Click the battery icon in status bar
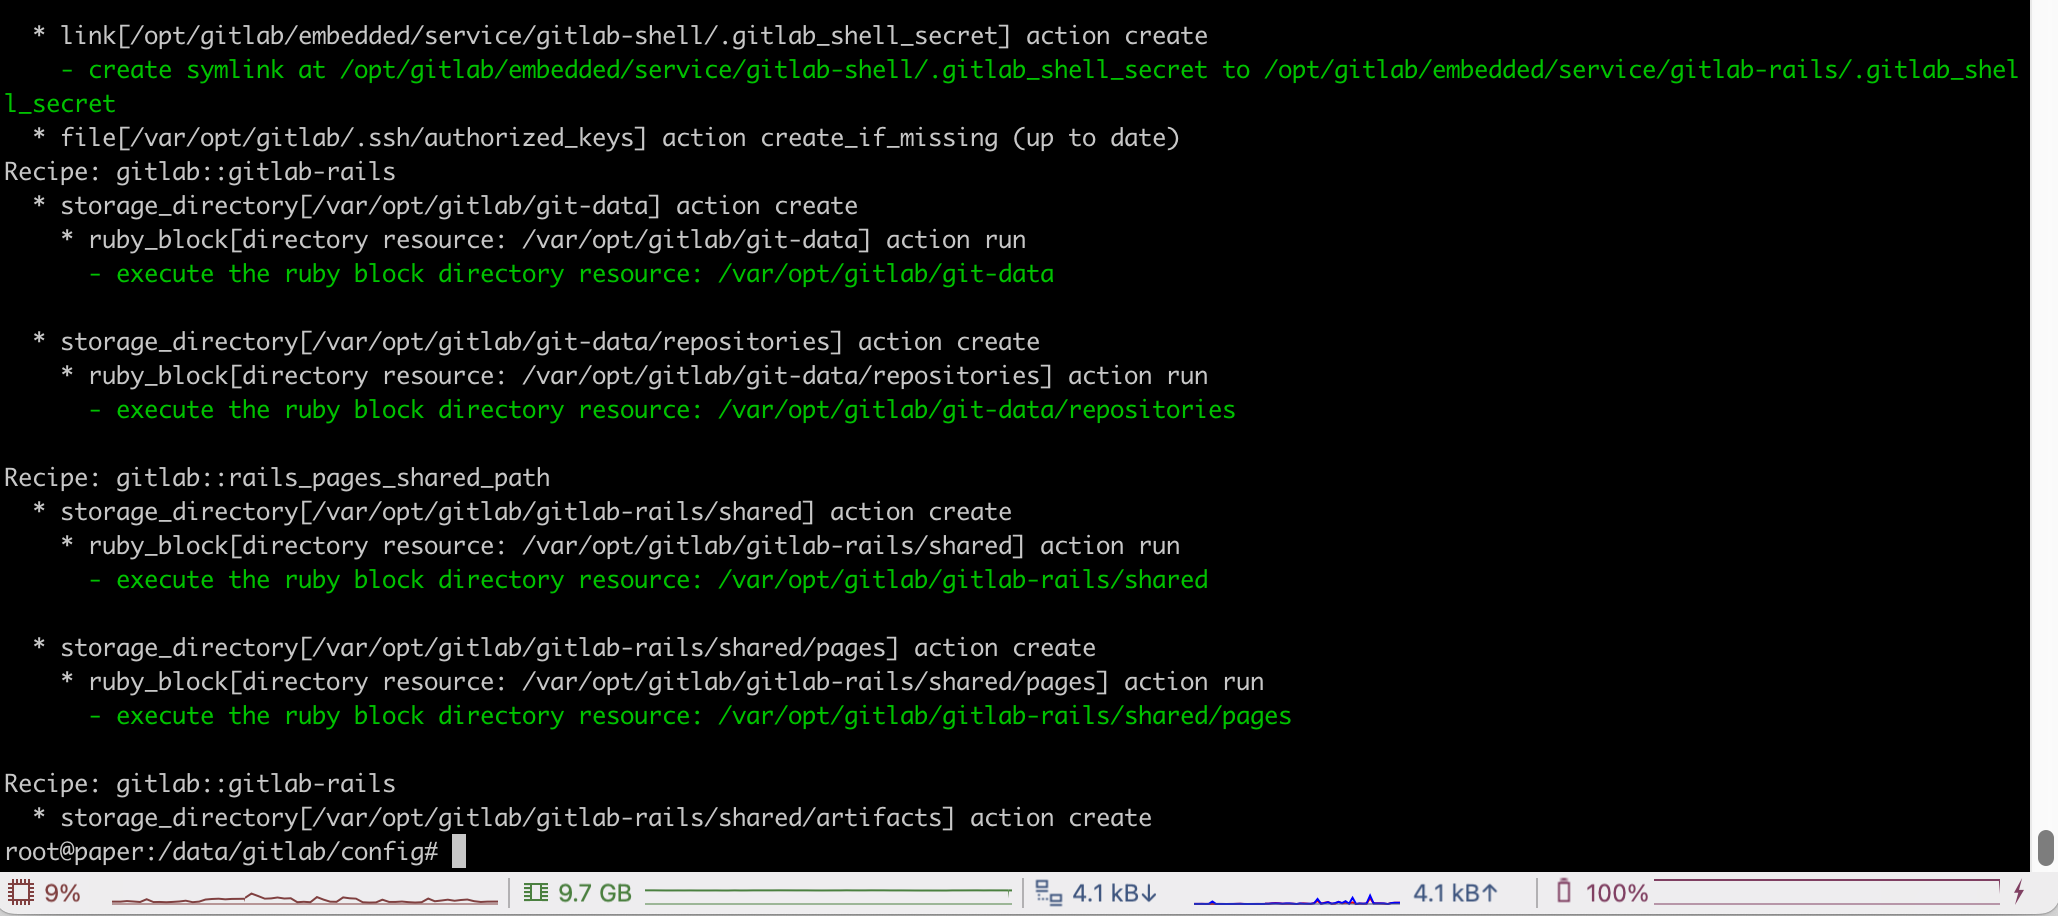This screenshot has width=2058, height=916. 1564,891
